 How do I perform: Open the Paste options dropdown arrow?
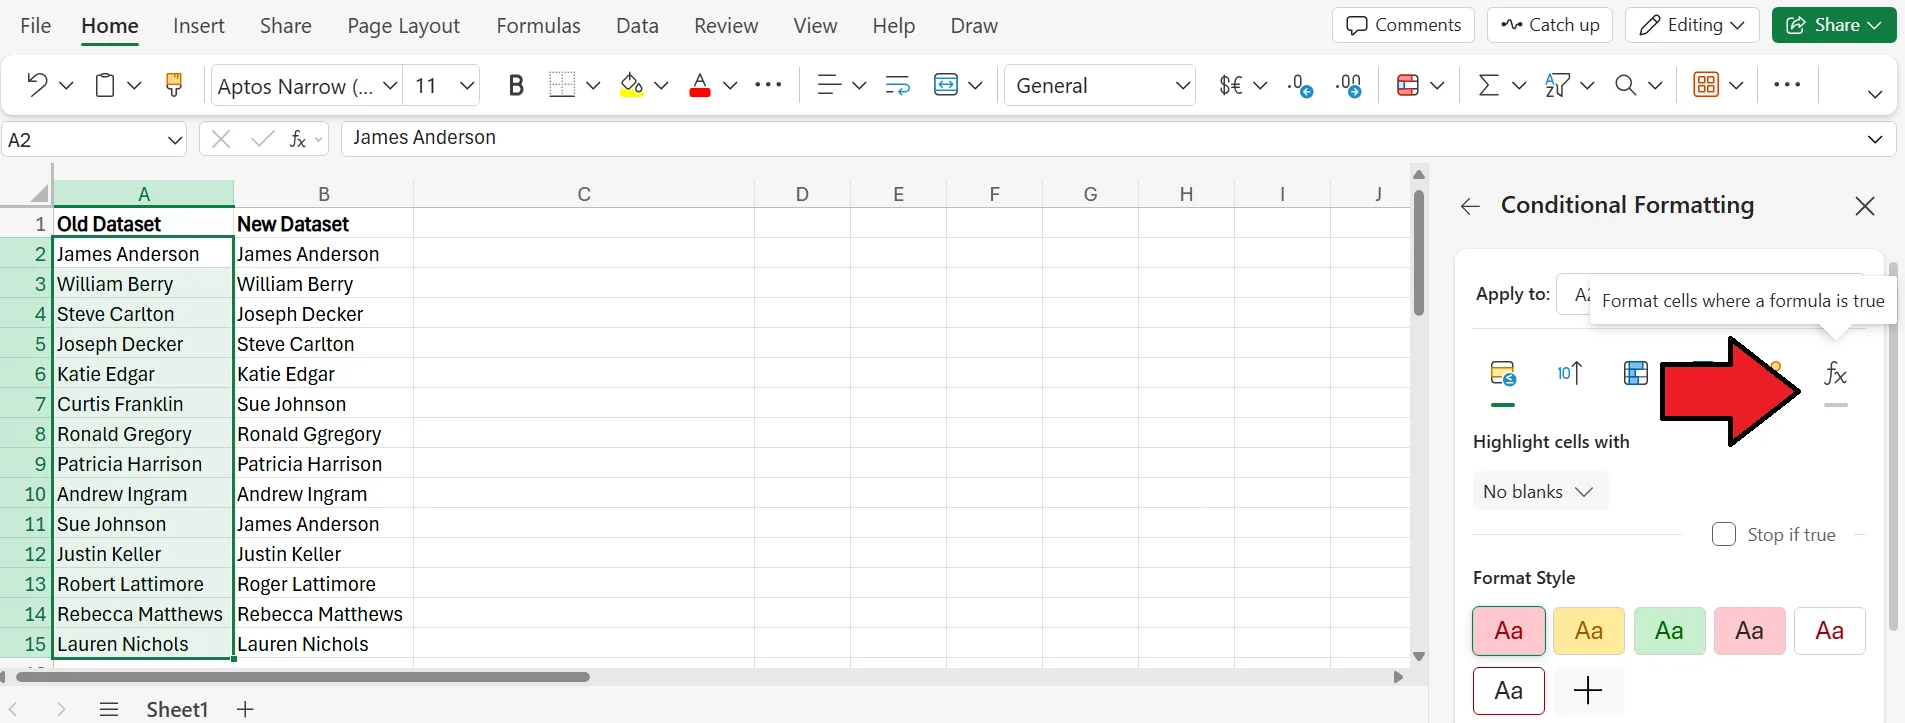[134, 85]
